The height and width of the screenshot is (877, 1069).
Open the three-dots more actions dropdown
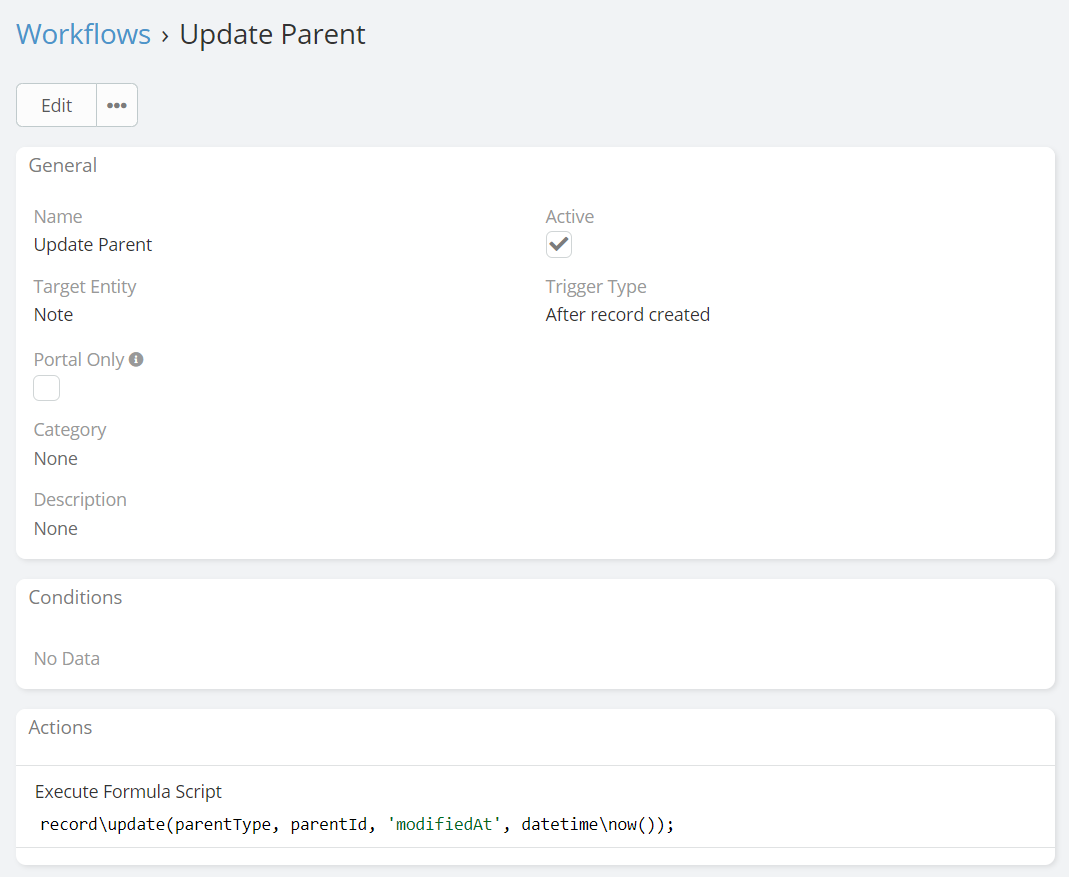point(117,105)
